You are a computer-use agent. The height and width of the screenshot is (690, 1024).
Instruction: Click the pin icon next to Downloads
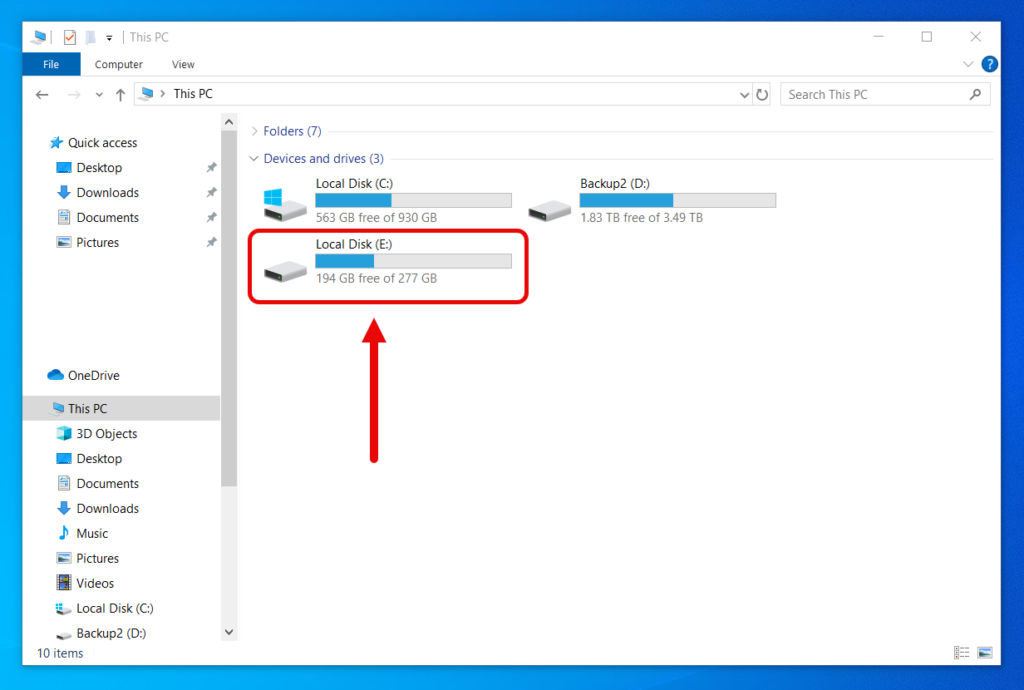(211, 193)
